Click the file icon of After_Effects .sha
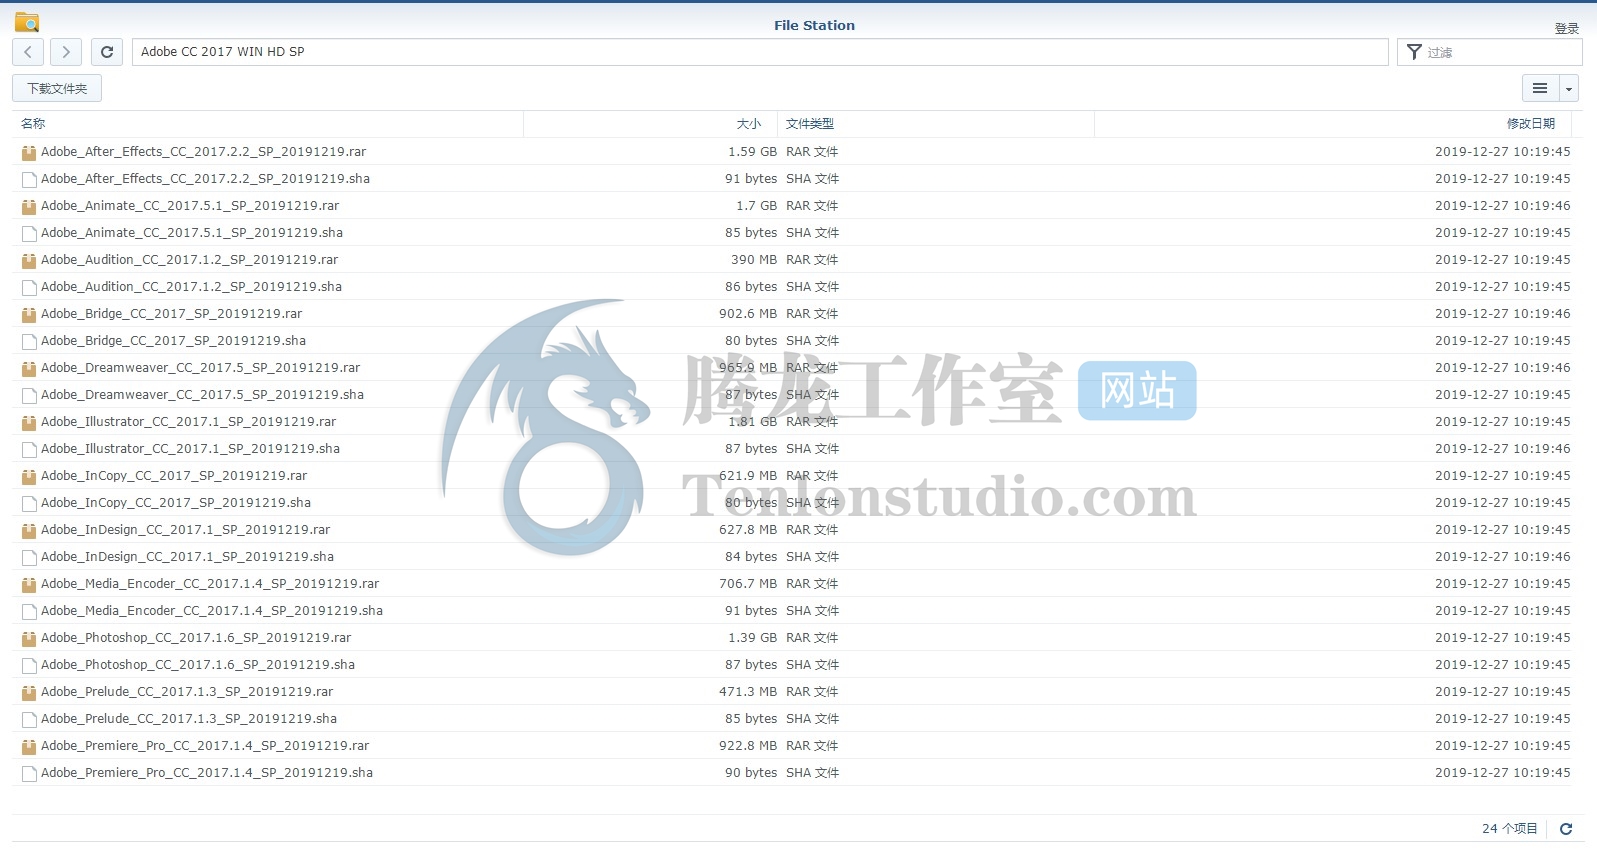 29,179
